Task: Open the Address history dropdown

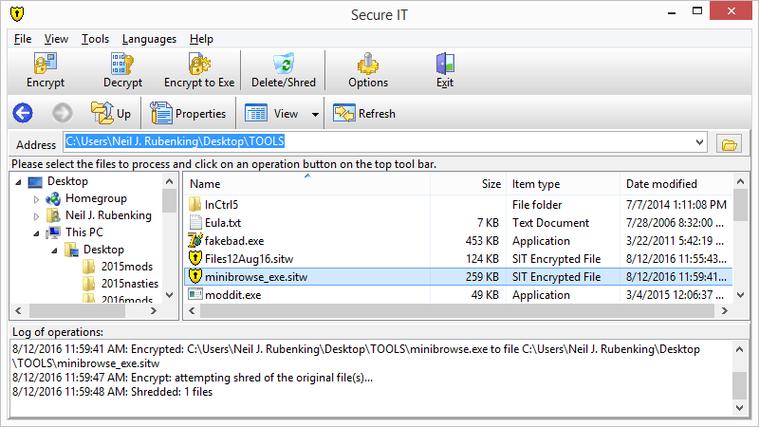Action: point(699,142)
